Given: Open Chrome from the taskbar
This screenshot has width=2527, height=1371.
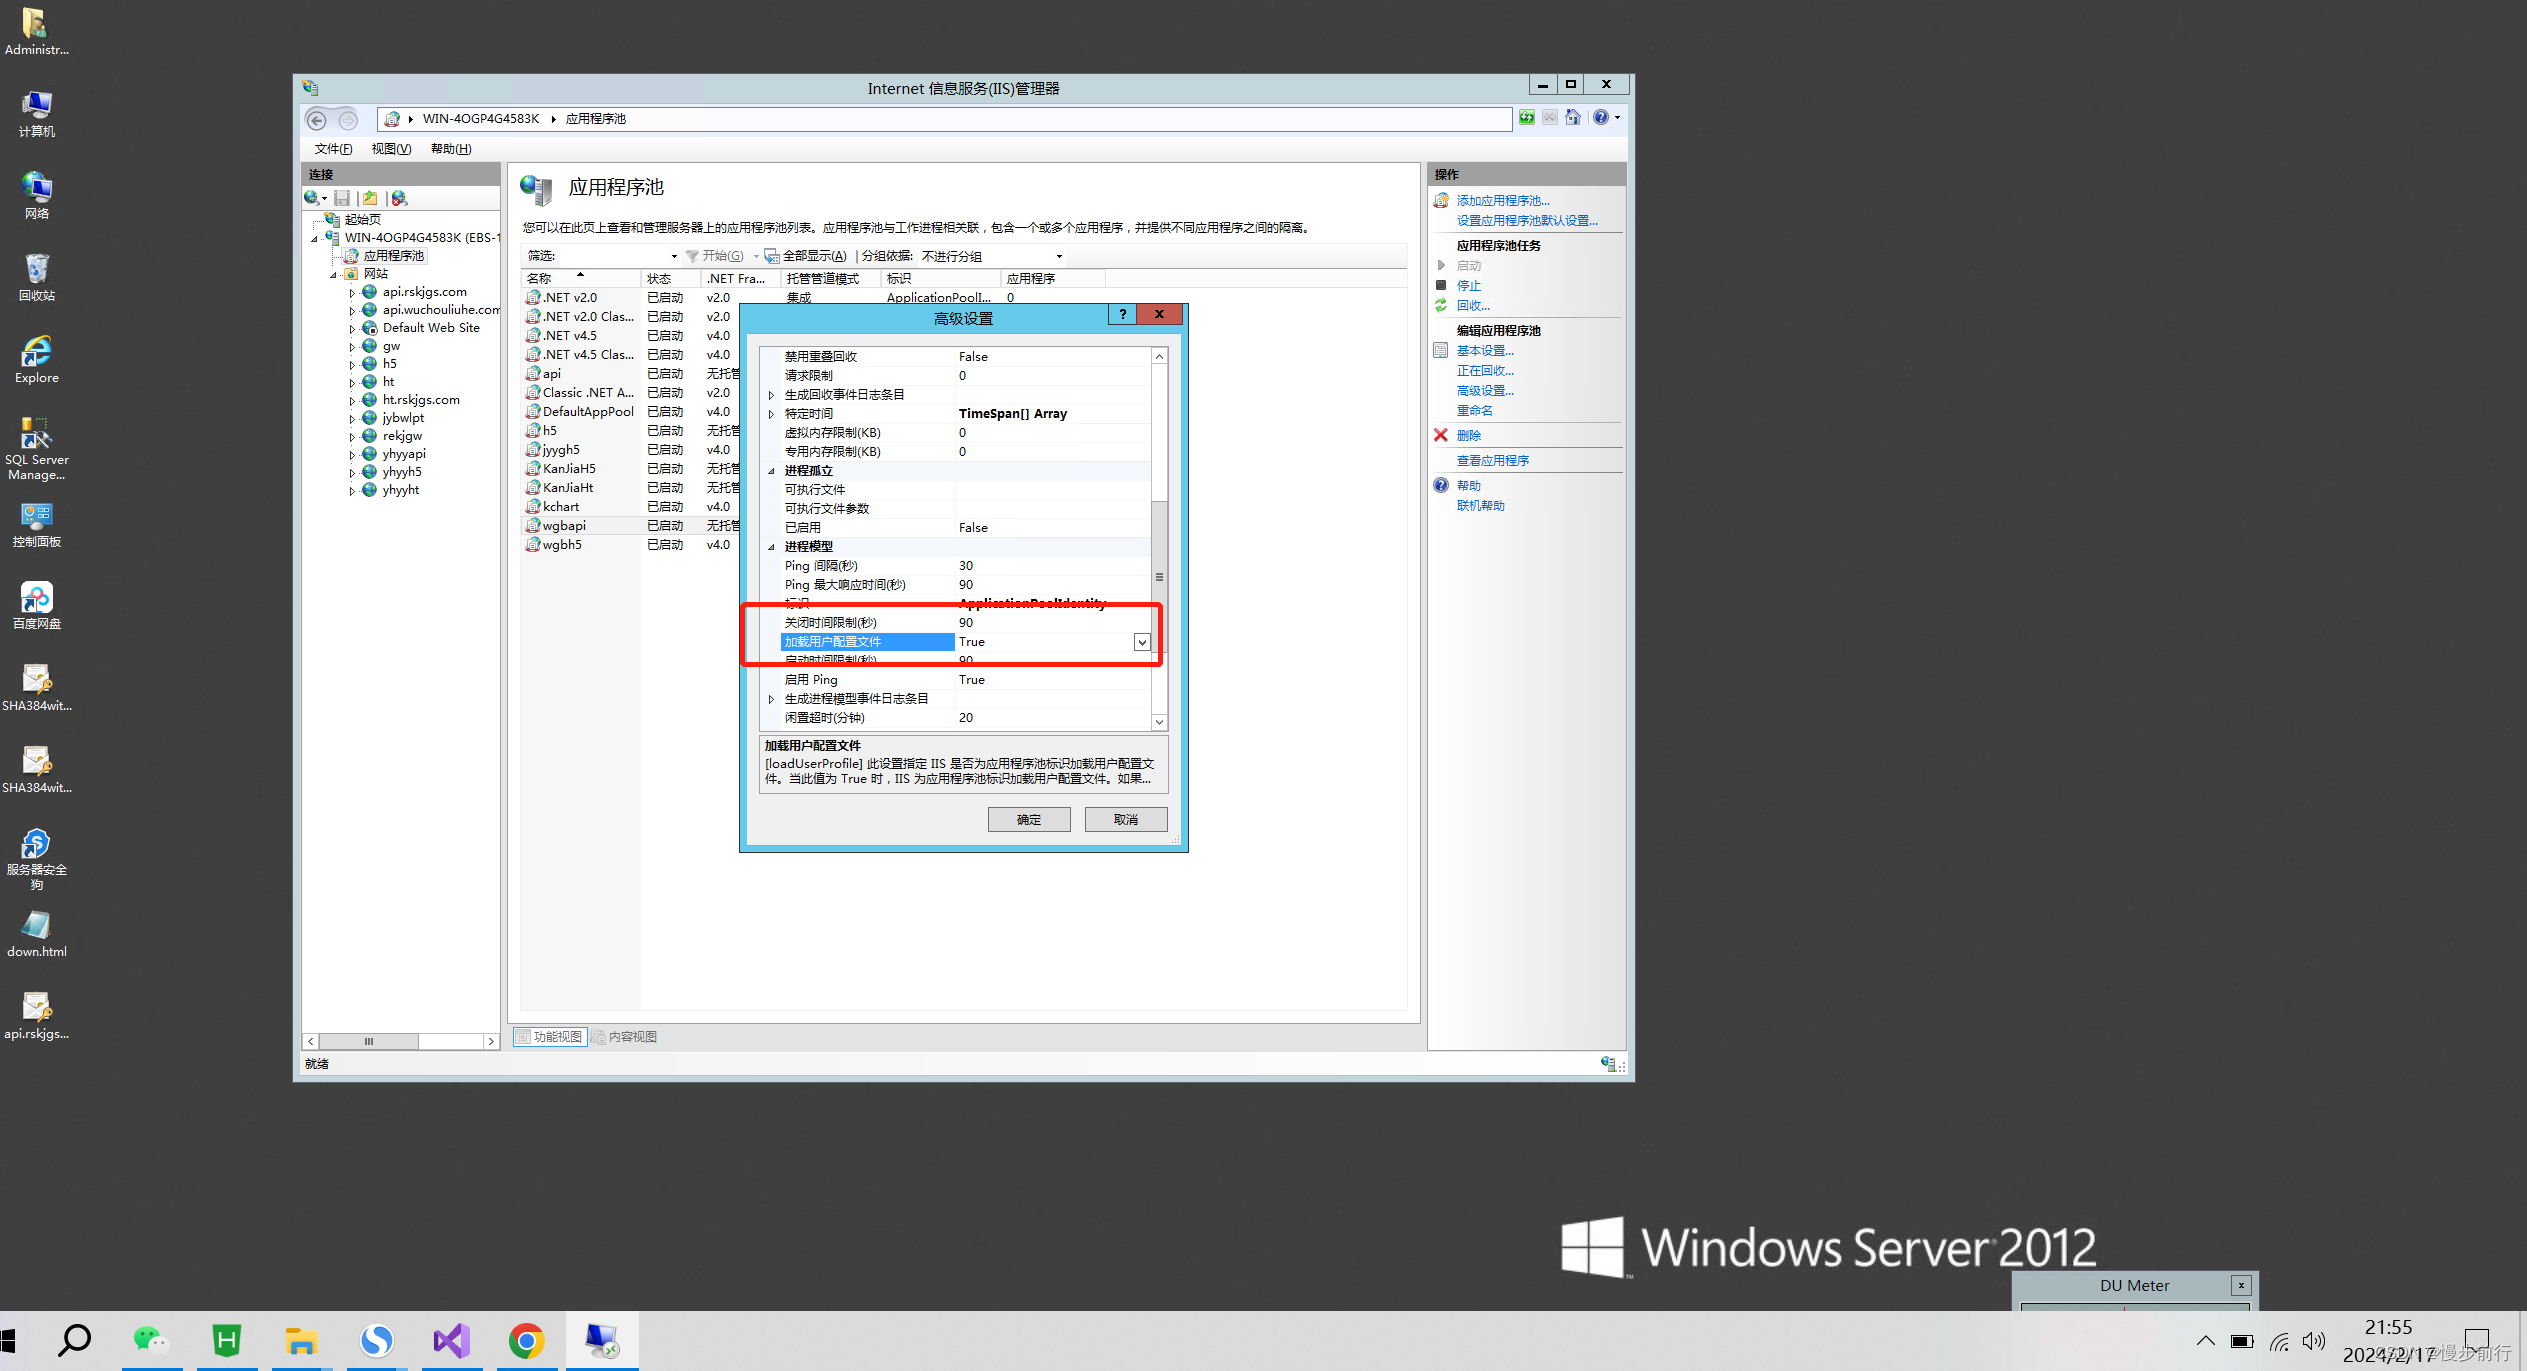Looking at the screenshot, I should 527,1340.
